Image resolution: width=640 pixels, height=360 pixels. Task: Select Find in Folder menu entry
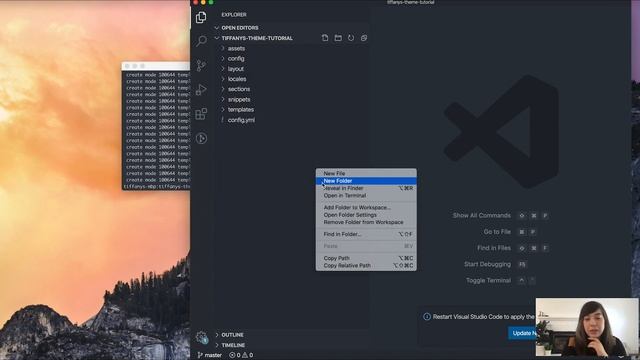(x=366, y=234)
